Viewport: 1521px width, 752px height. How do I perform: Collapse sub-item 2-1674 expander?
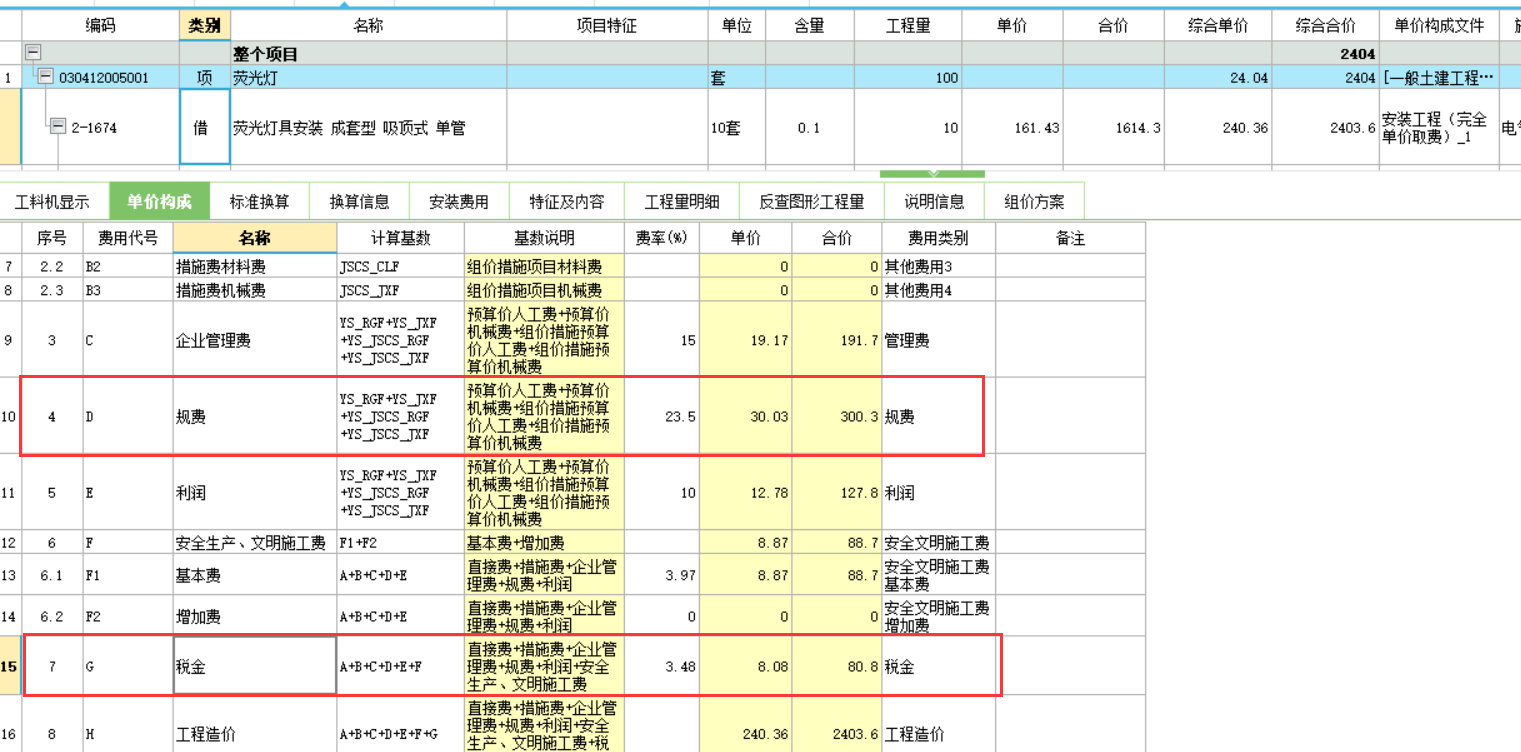(58, 127)
